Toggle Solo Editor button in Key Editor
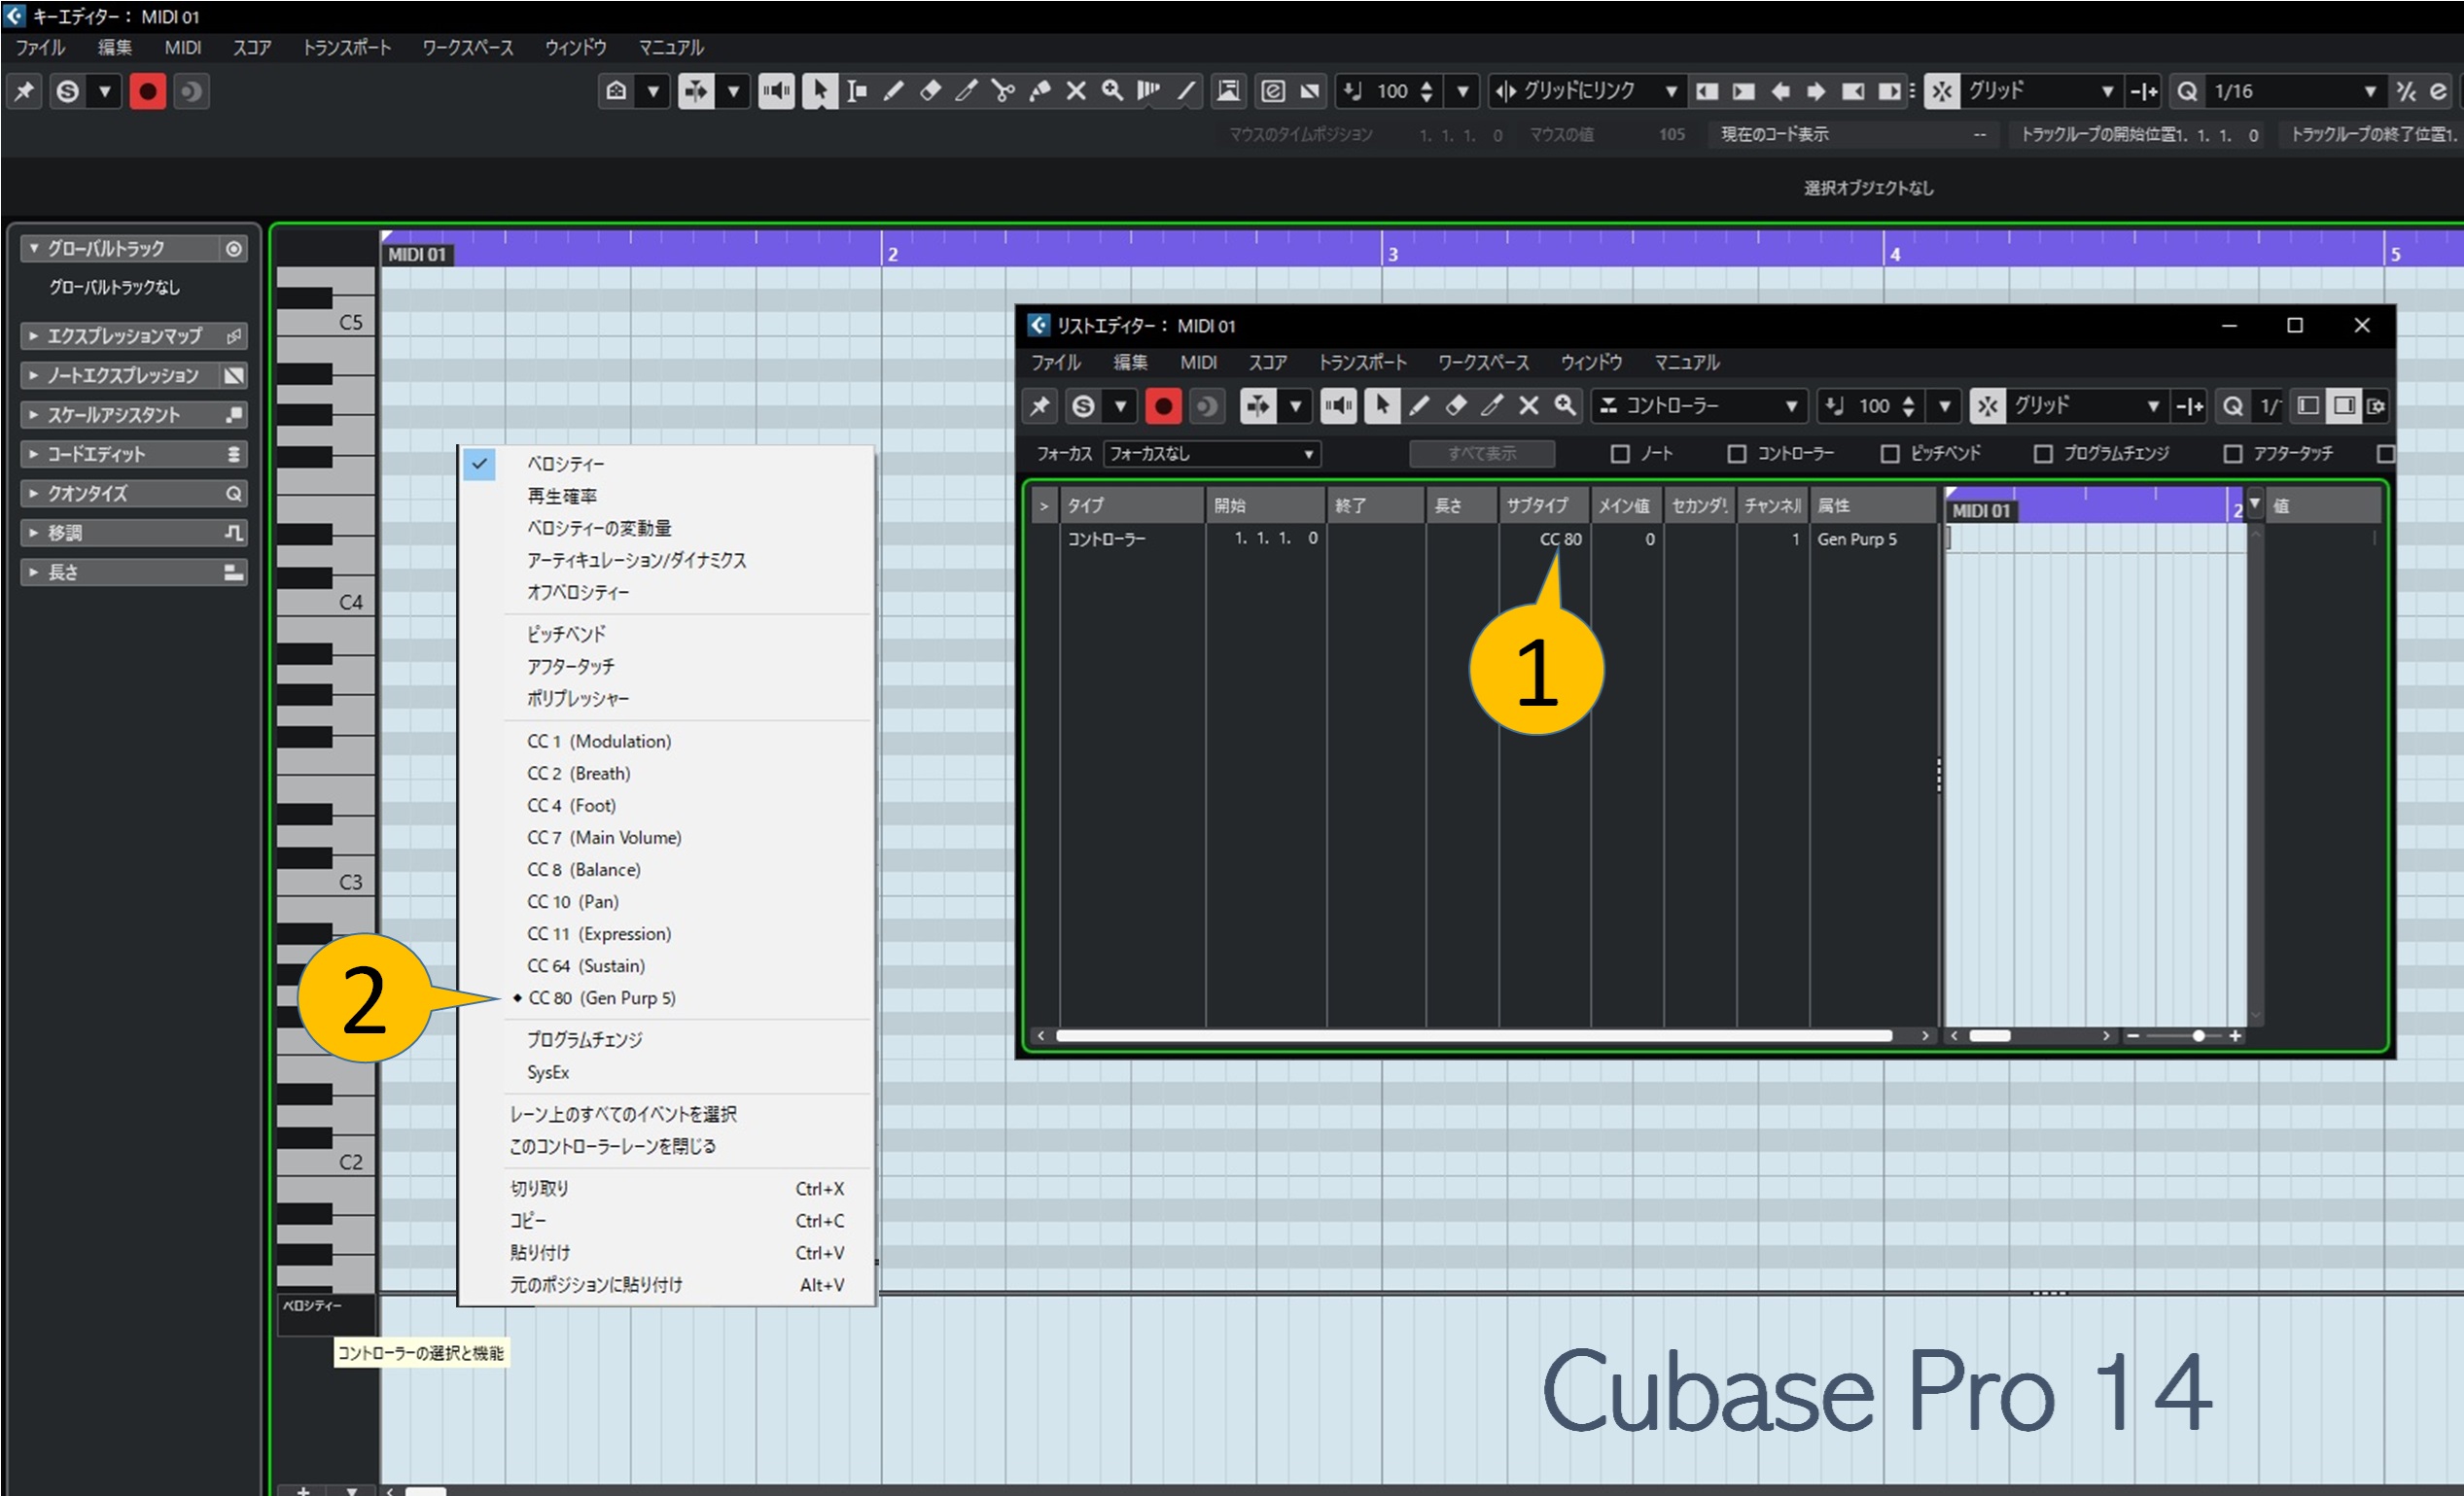This screenshot has height=1496, width=2464. point(68,92)
